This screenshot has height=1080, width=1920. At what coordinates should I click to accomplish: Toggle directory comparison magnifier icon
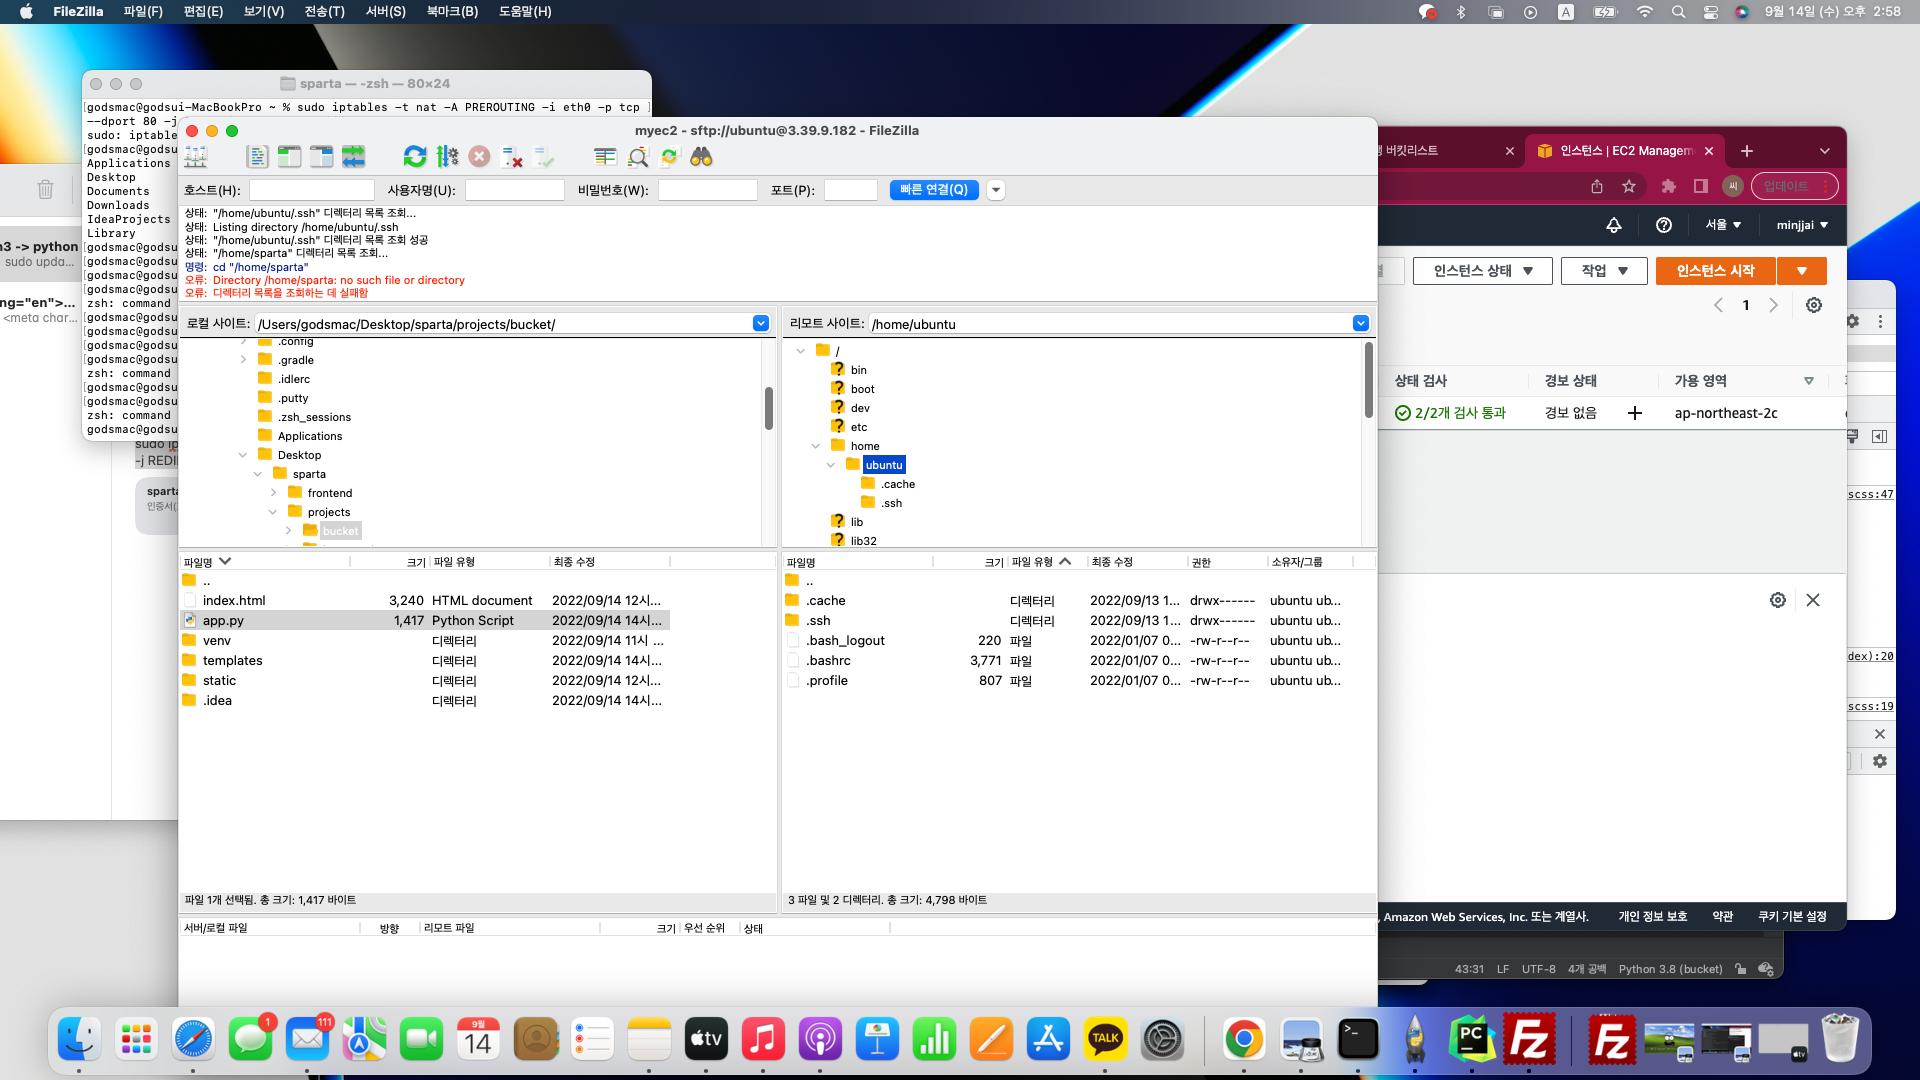(638, 157)
